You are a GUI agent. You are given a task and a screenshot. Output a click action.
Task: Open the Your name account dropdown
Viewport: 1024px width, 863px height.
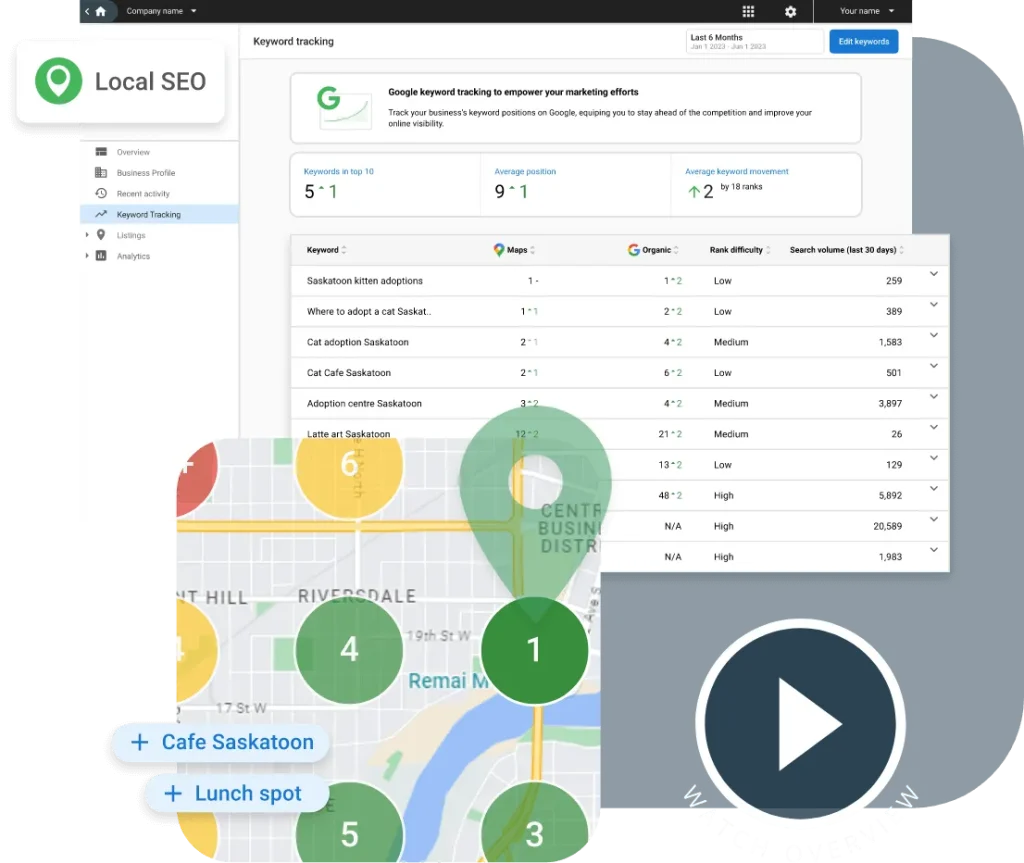866,11
